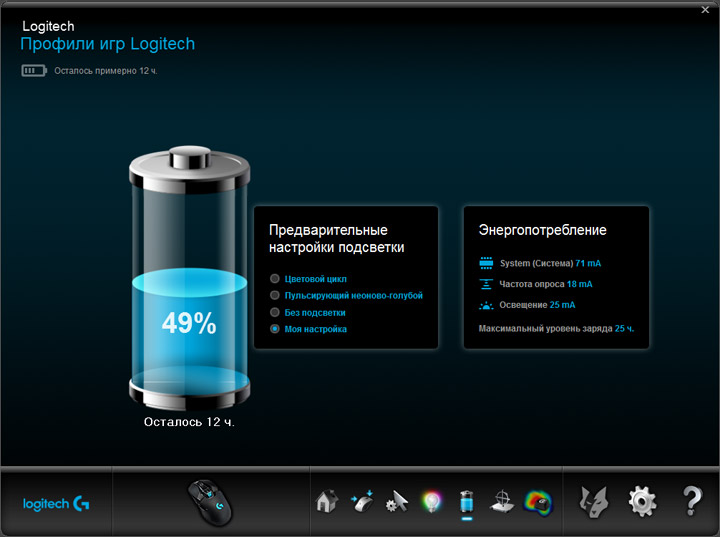Viewport: 720px width, 537px height.
Task: Click the Logitech G logo
Action: click(56, 503)
